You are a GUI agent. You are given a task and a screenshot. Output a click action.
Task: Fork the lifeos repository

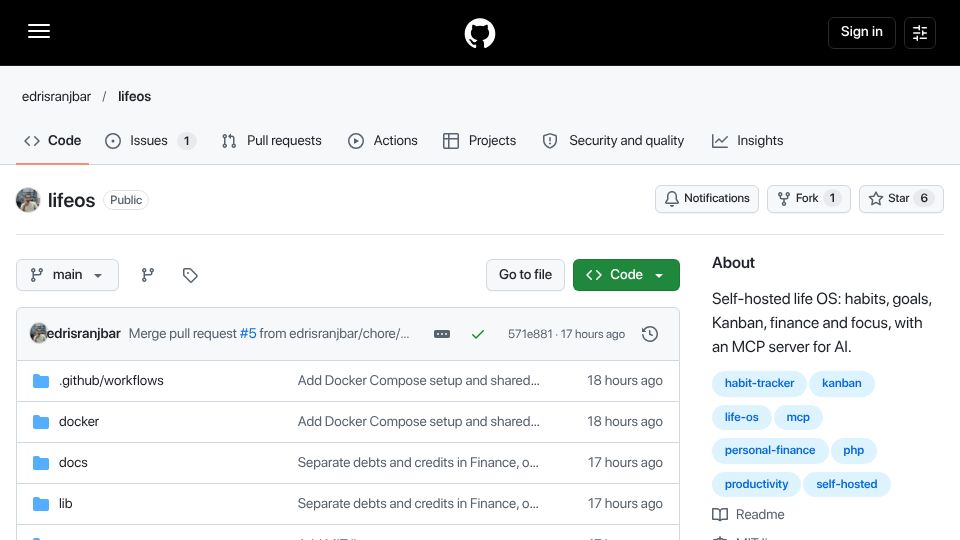point(808,198)
